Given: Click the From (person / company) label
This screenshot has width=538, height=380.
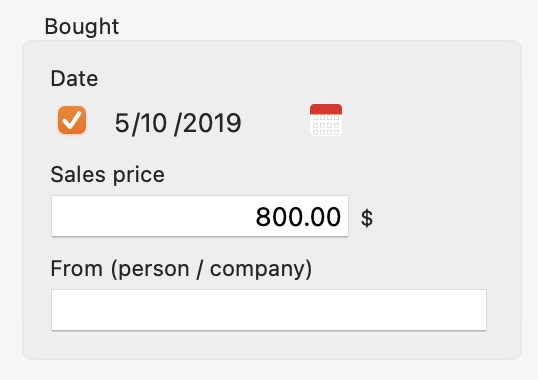Looking at the screenshot, I should pos(181,269).
